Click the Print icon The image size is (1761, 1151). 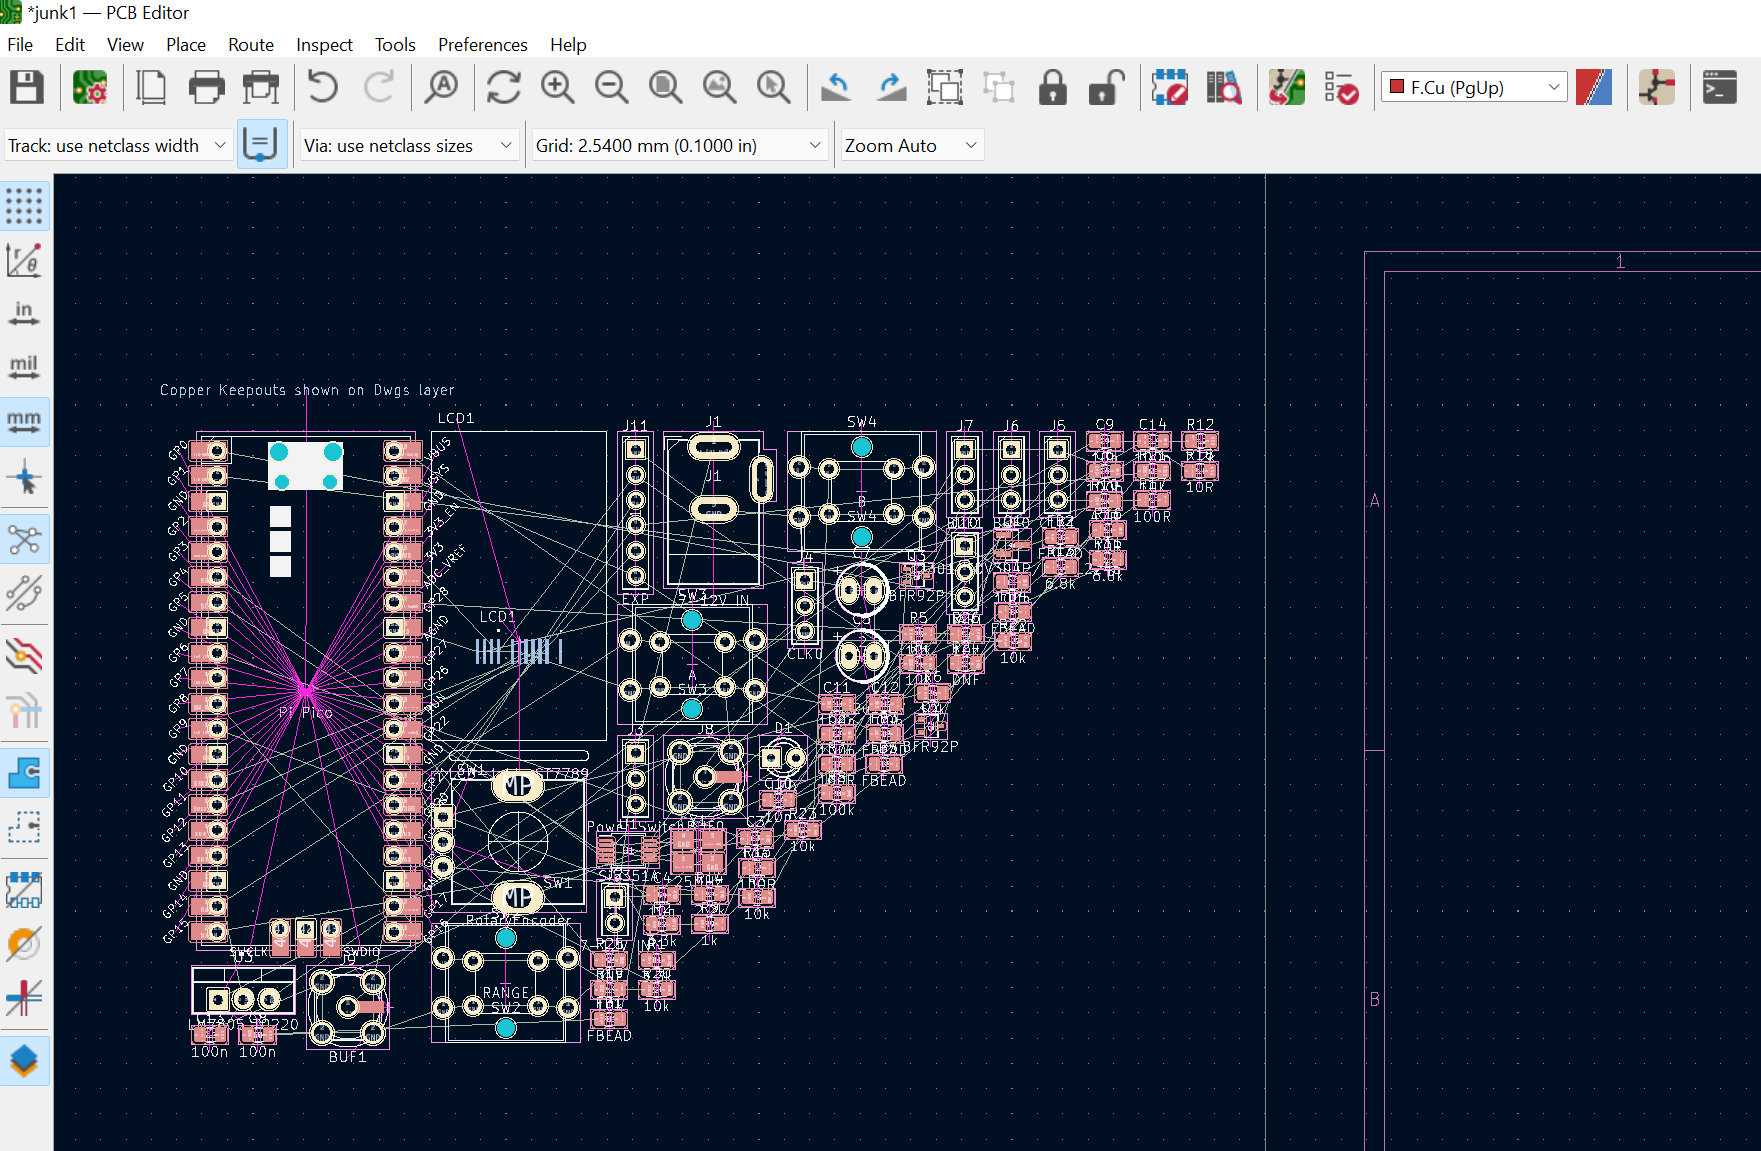coord(206,88)
